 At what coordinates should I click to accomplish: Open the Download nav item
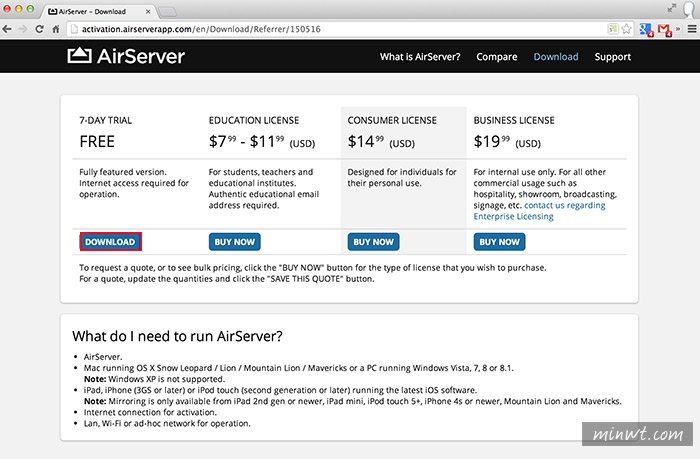click(556, 57)
